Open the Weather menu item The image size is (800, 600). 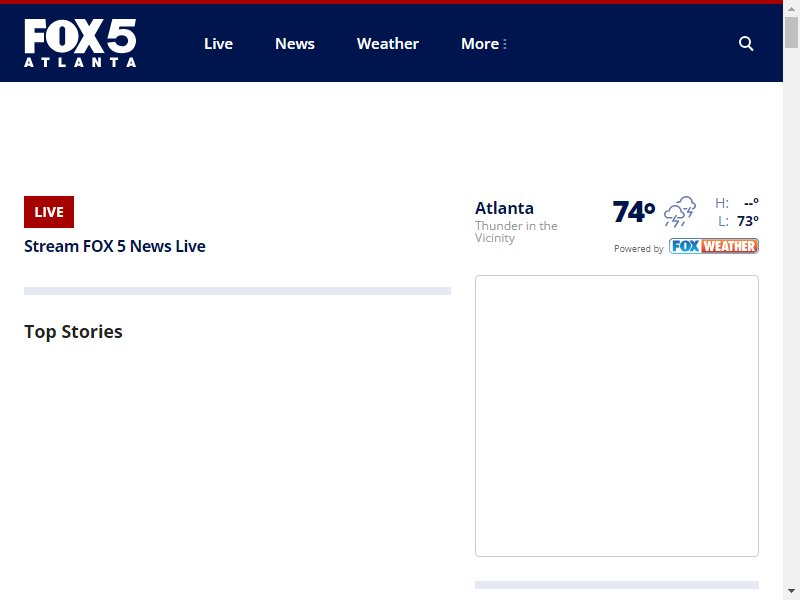coord(388,43)
